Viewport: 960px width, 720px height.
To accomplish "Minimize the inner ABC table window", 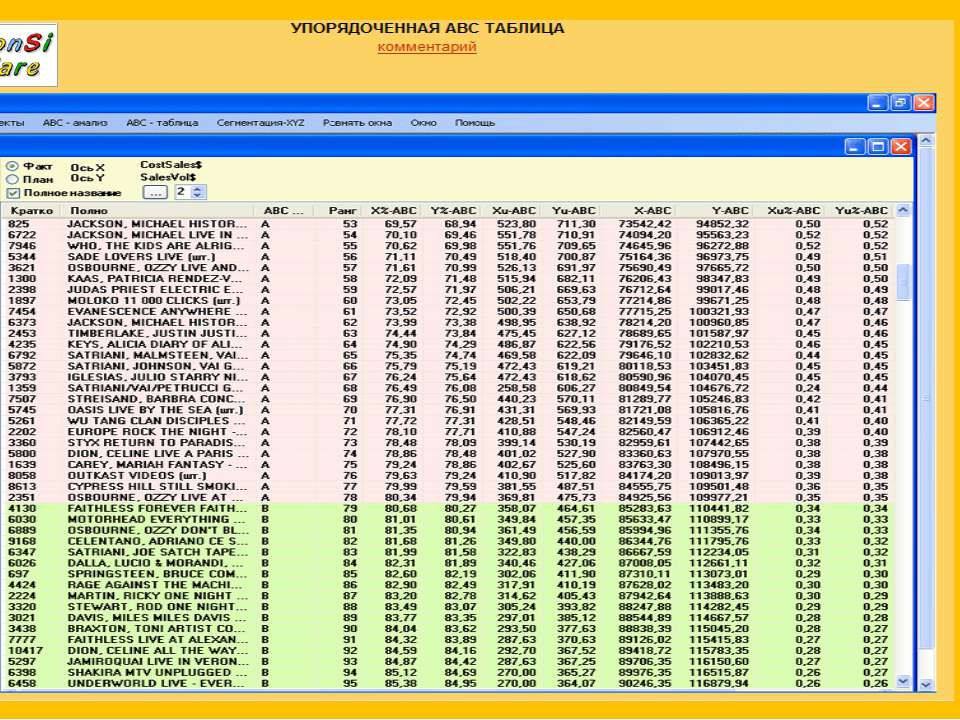I will coord(855,146).
